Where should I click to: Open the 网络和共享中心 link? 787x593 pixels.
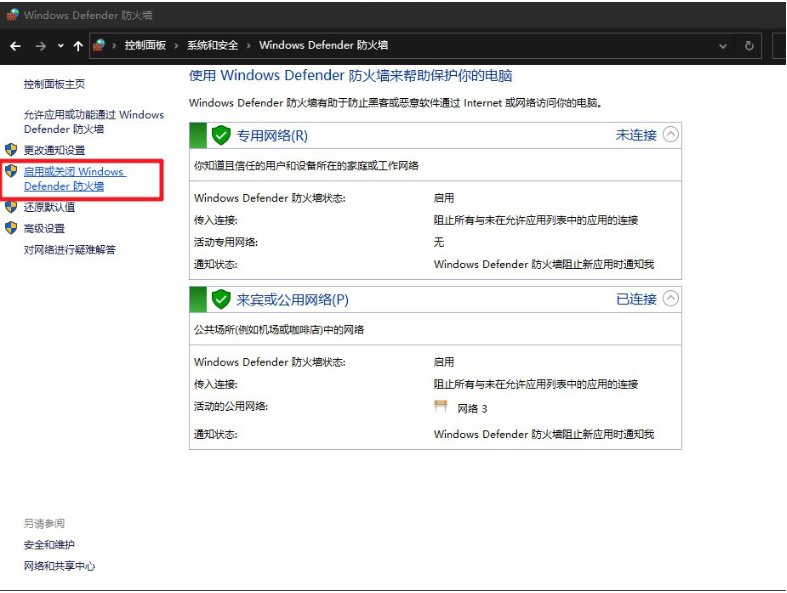[59, 566]
